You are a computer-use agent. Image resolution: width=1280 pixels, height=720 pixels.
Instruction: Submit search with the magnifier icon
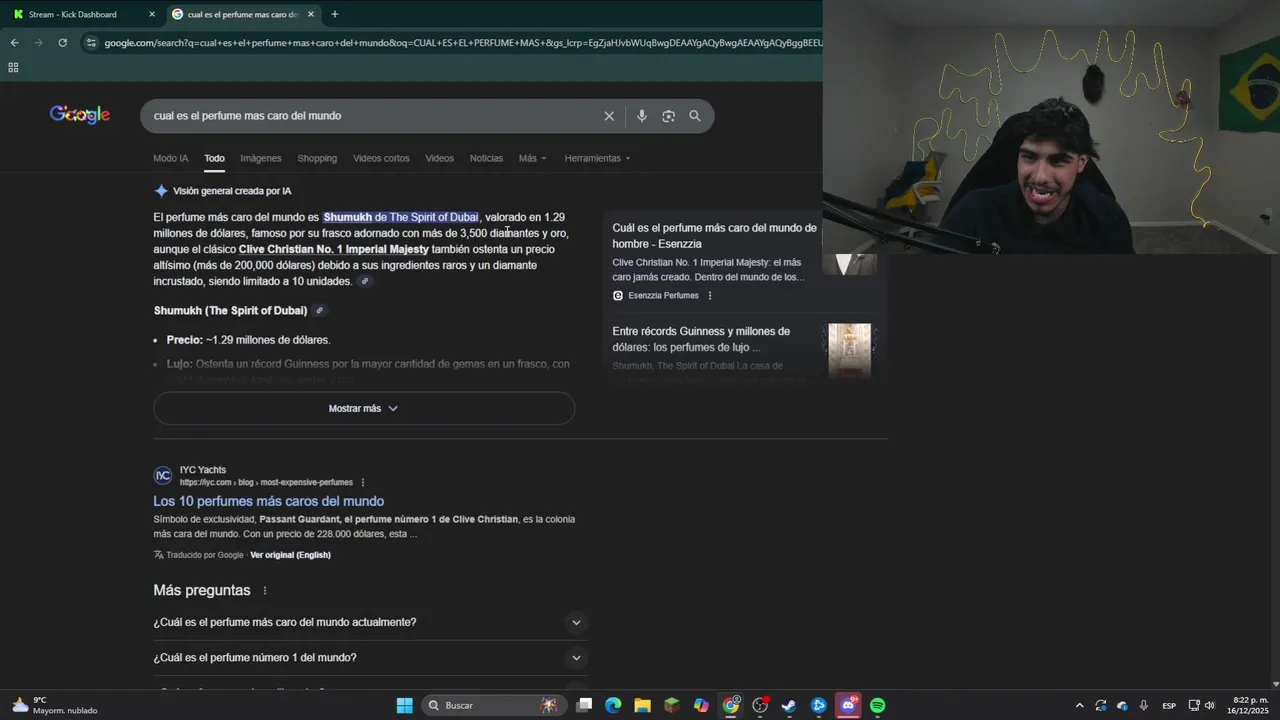tap(695, 116)
